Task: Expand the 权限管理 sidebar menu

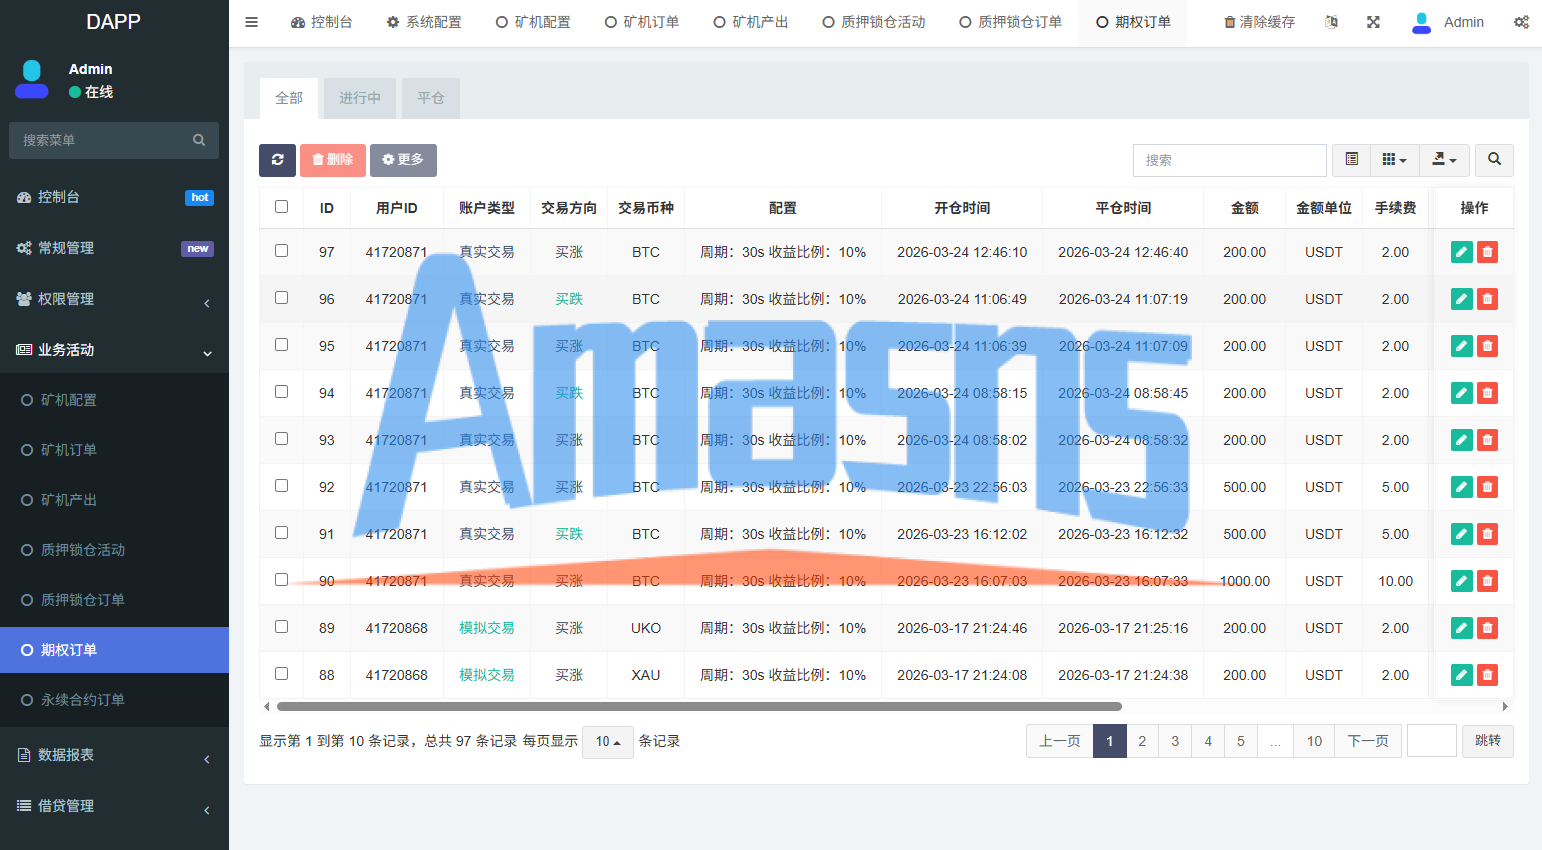Action: tap(114, 299)
